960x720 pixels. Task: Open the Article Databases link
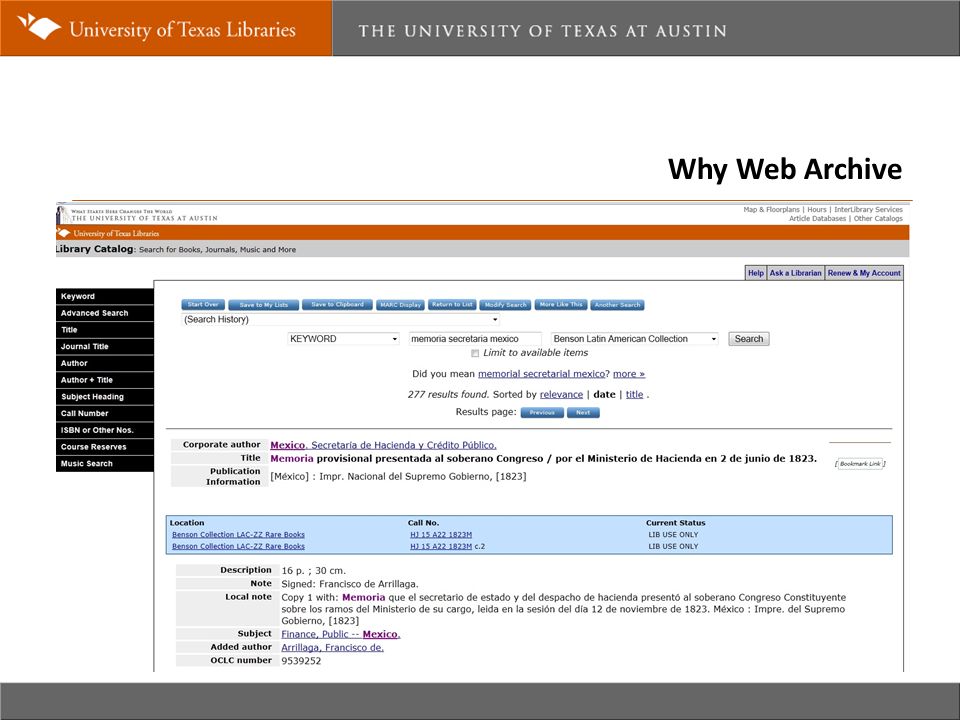(817, 219)
